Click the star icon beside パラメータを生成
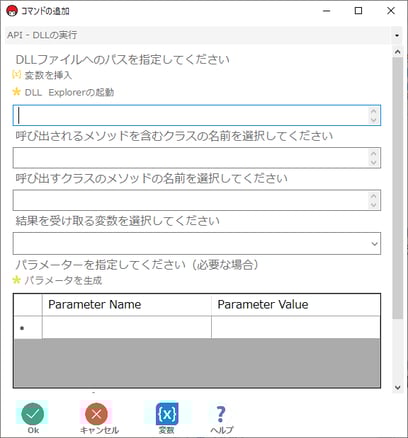Image resolution: width=408 pixels, height=438 pixels. (16, 280)
